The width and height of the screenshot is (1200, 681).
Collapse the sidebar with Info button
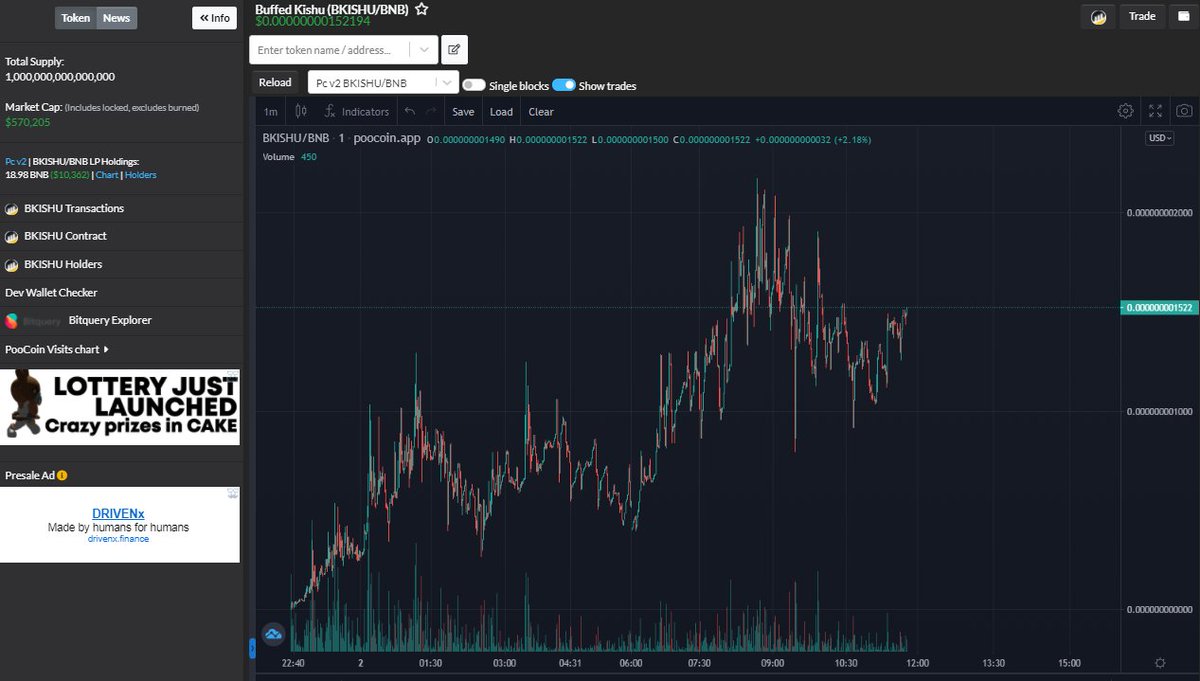214,18
